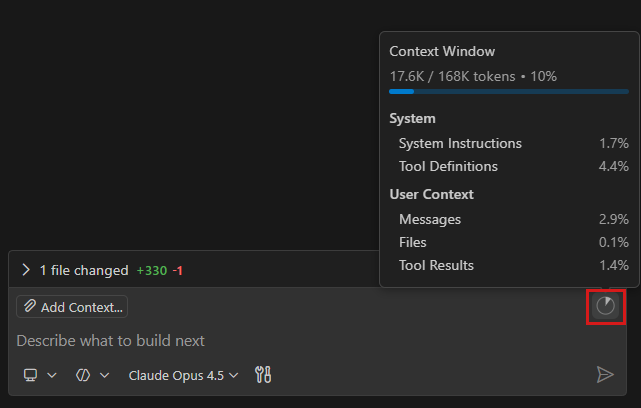Focus the "Describe what to build next" input
The image size is (641, 408).
[300, 341]
